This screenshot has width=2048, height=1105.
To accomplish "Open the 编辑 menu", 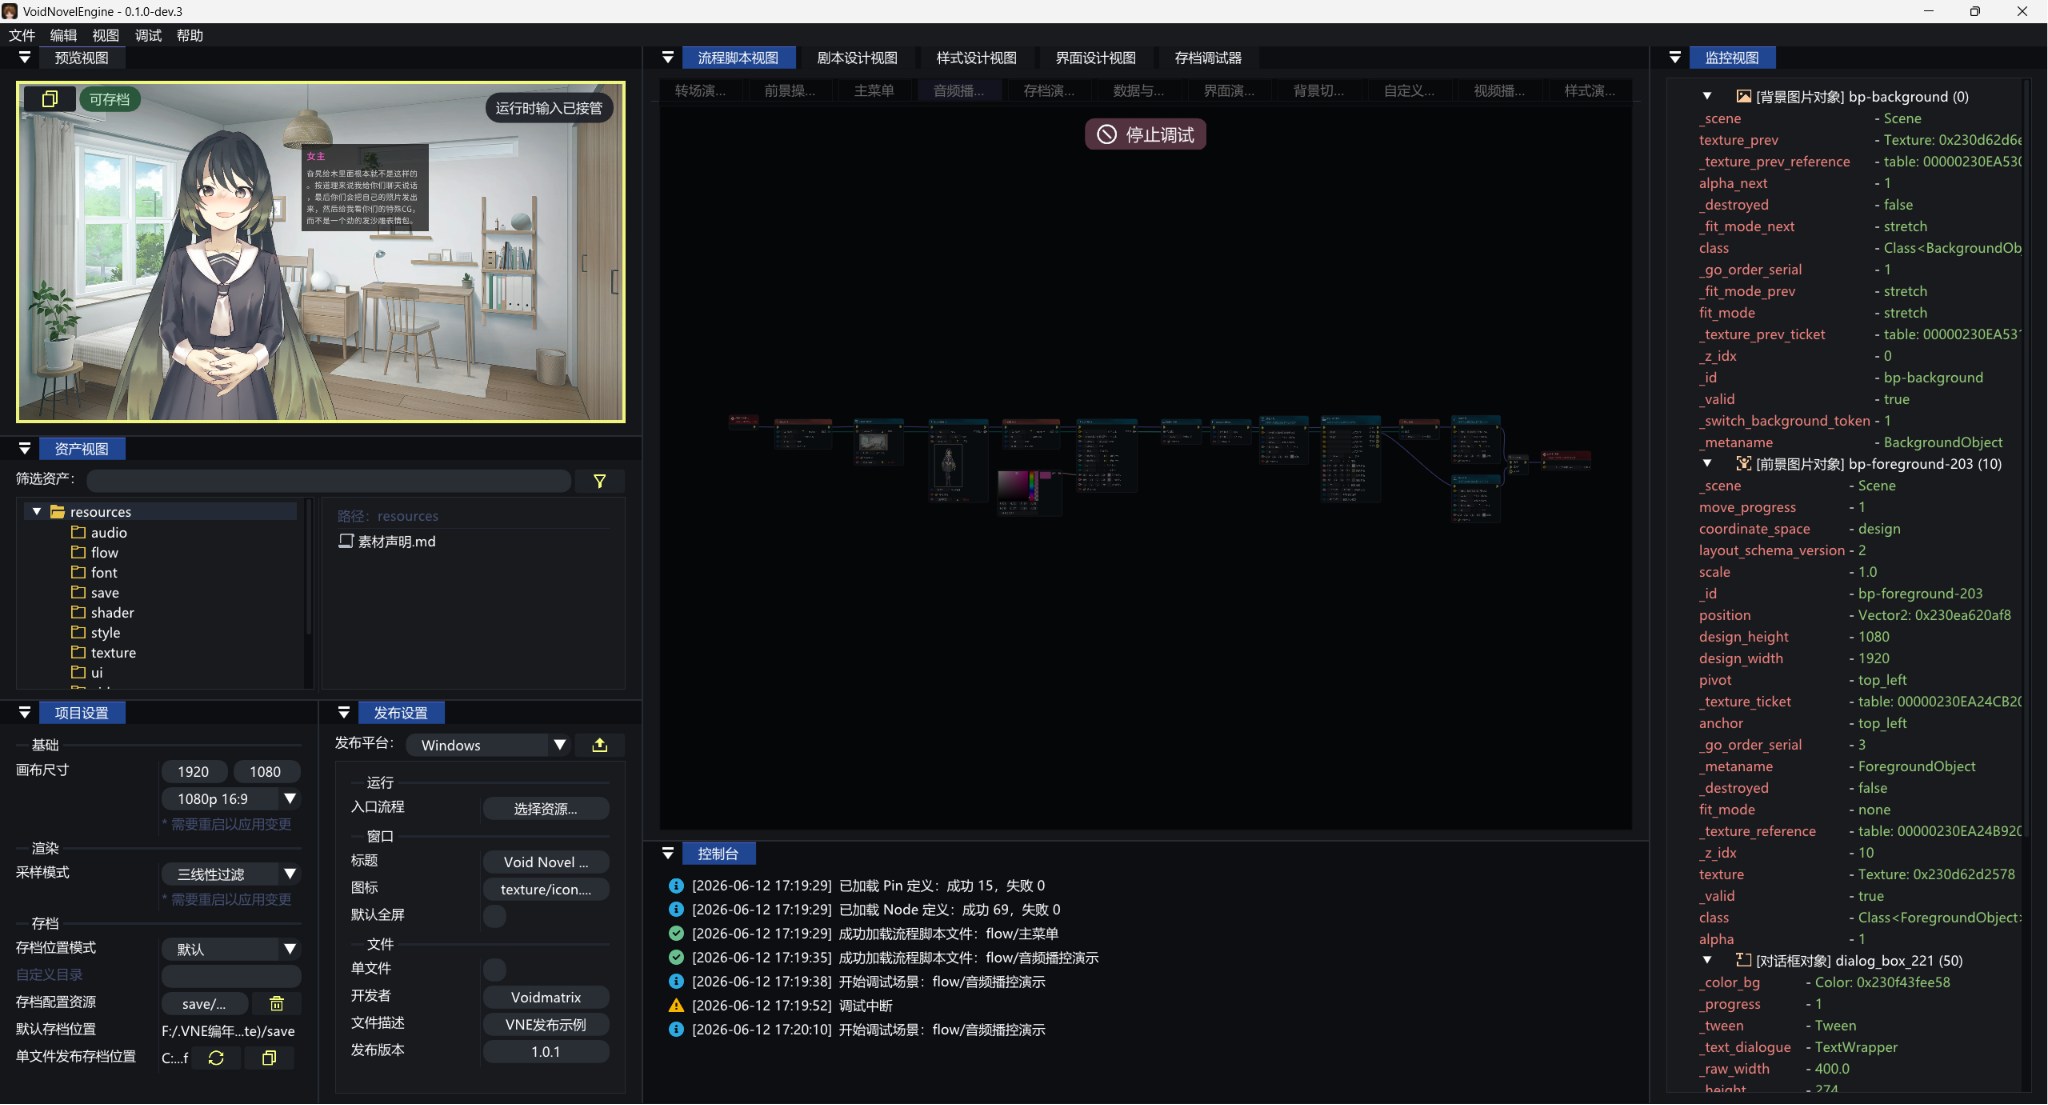I will [x=64, y=36].
